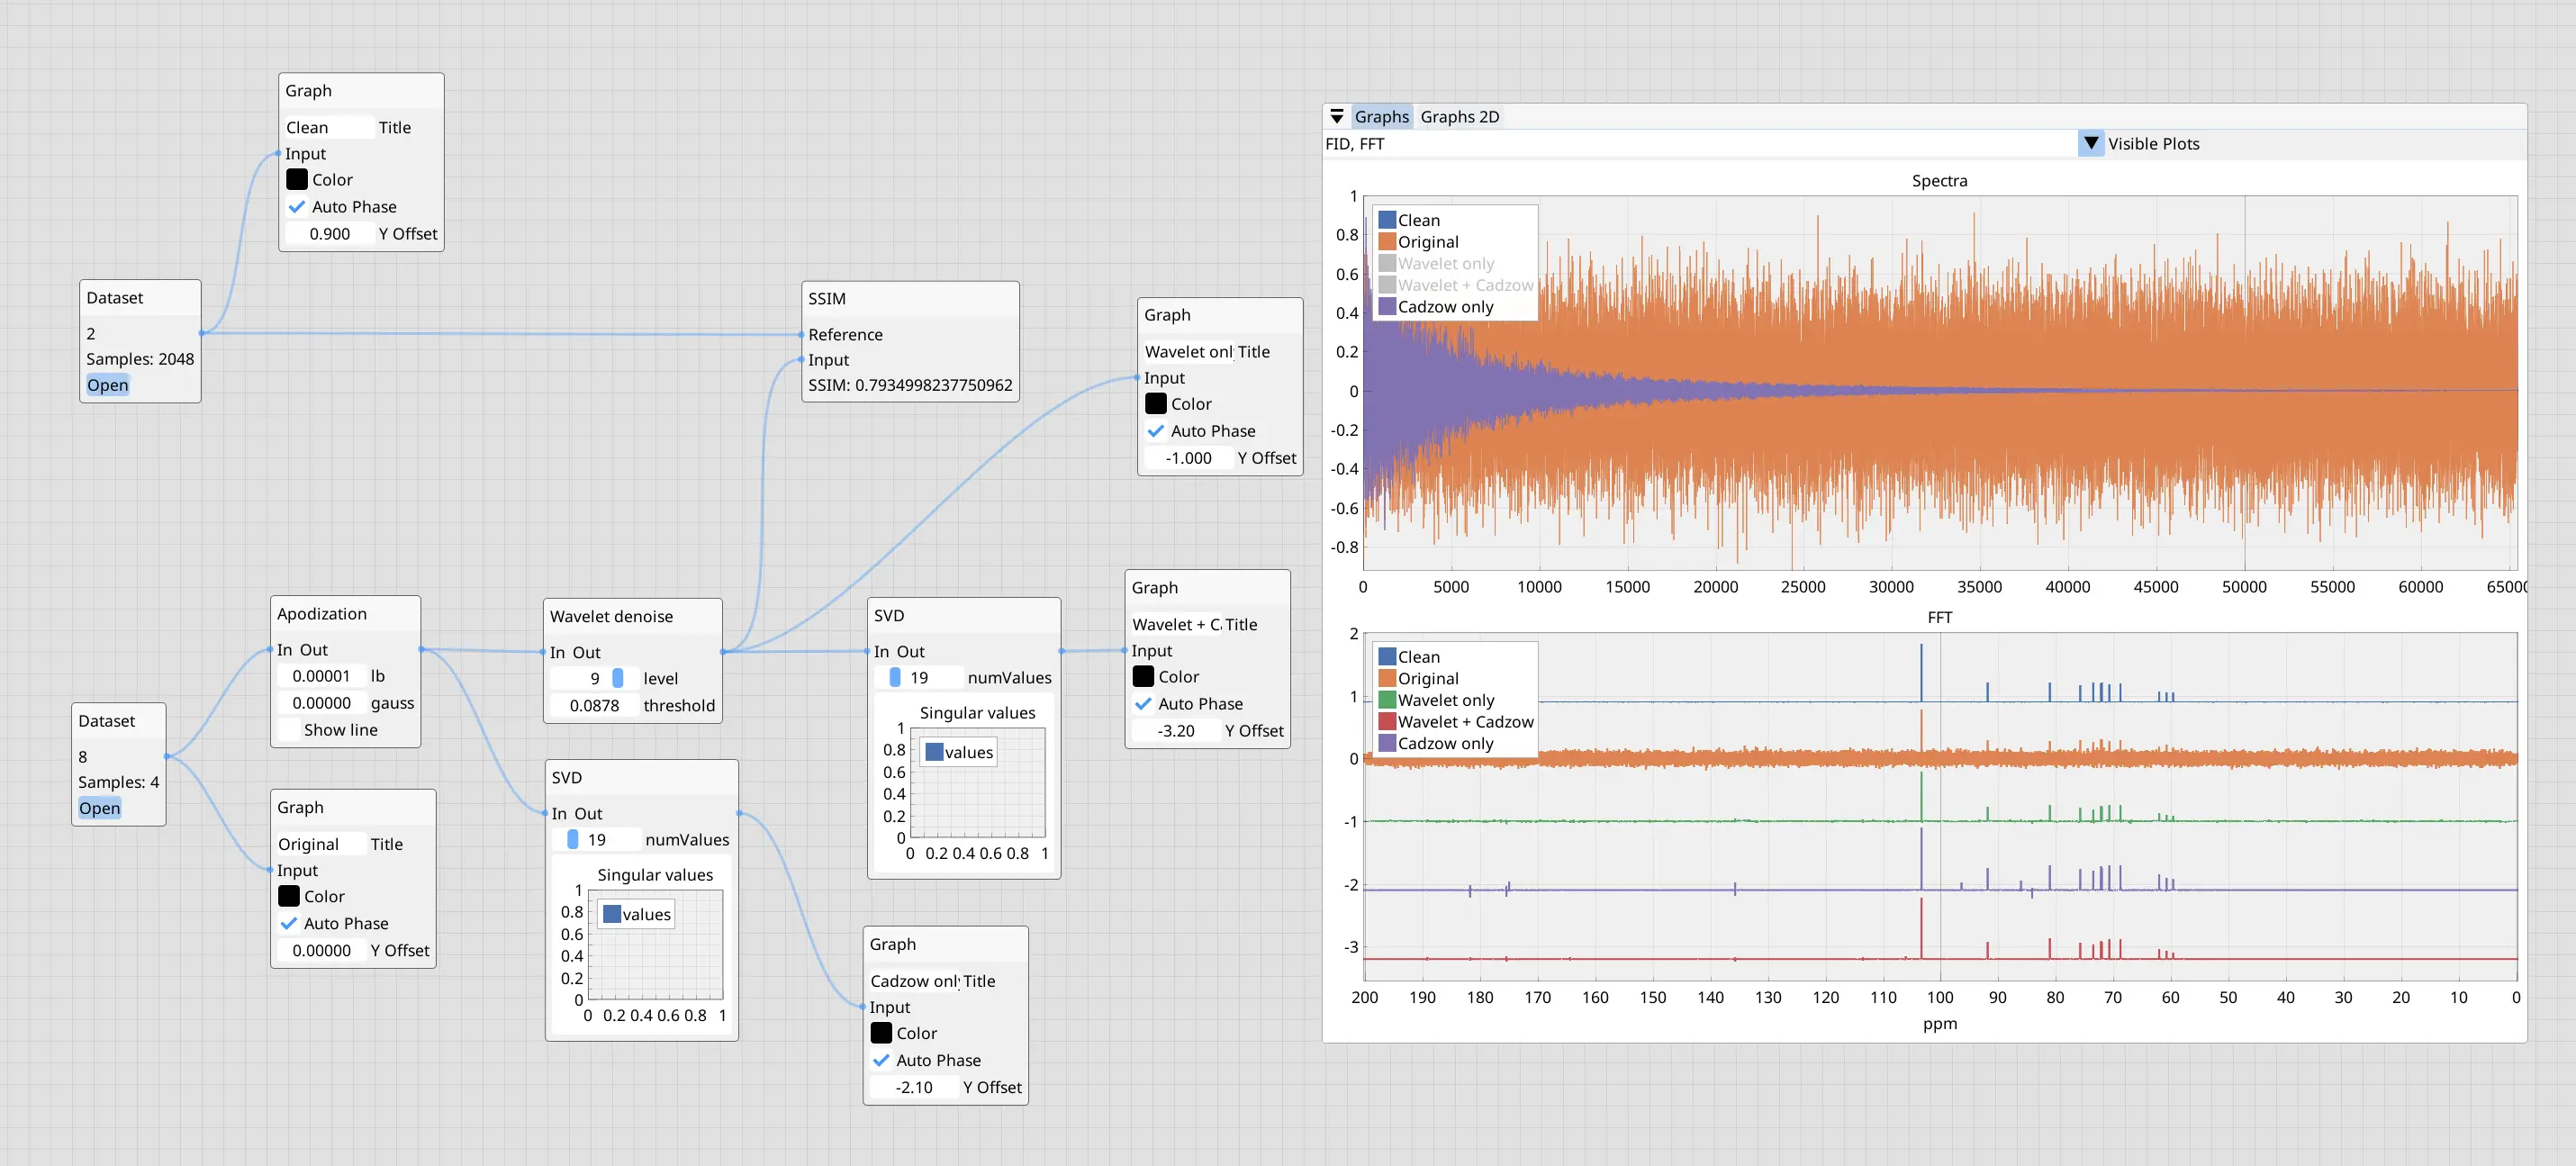Enable Show line in Apodization node
Viewport: 2576px width, 1166px height.
pos(289,730)
